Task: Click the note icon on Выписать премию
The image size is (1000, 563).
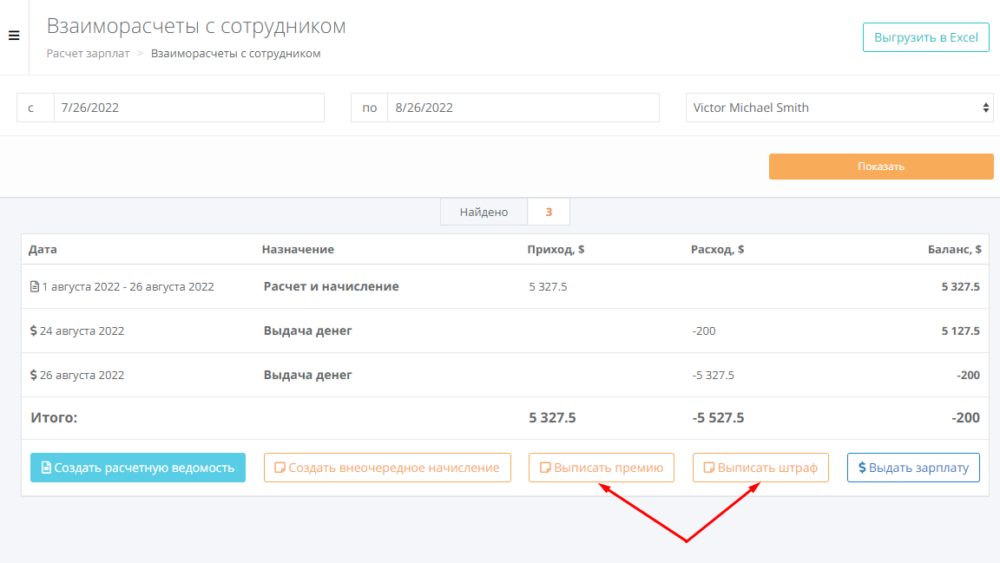Action: [x=545, y=468]
